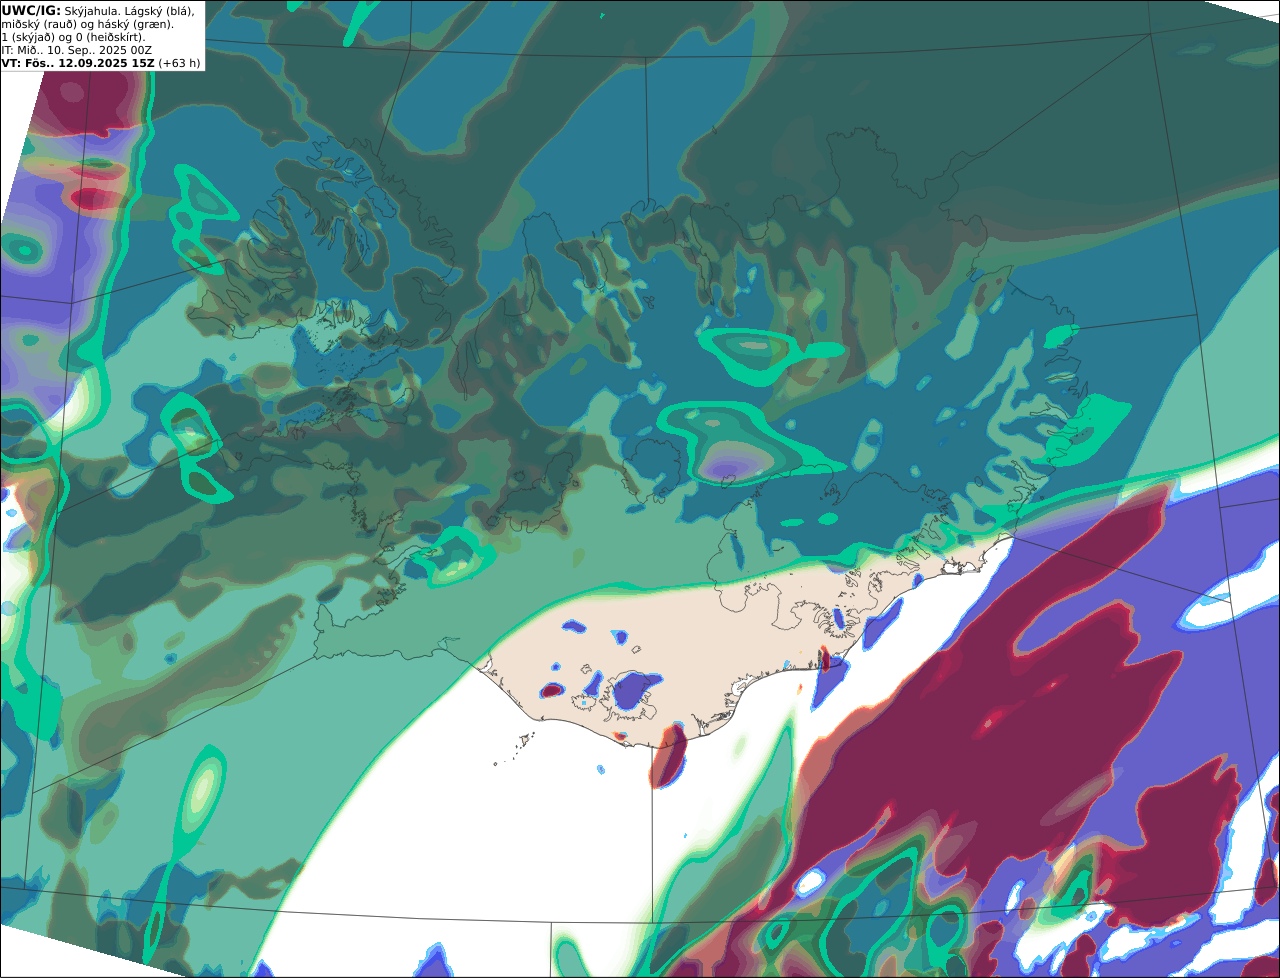The image size is (1280, 978).
Task: Click the text "miðský (rauð) og háský (græn)."
Action: tap(87, 24)
